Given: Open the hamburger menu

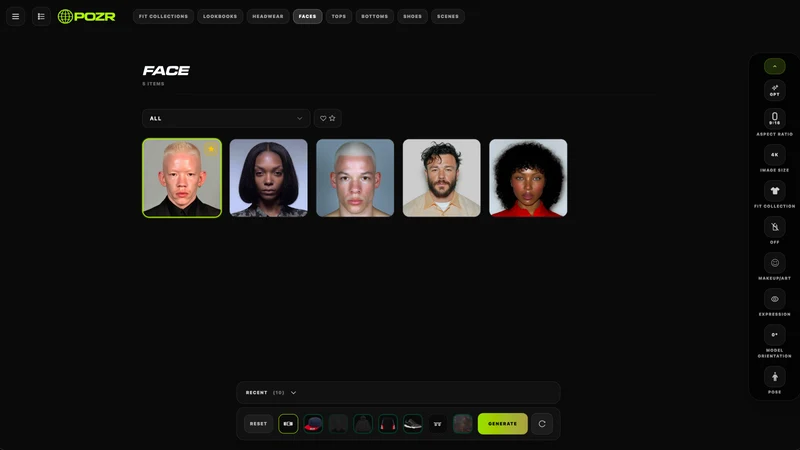Looking at the screenshot, I should 15,16.
